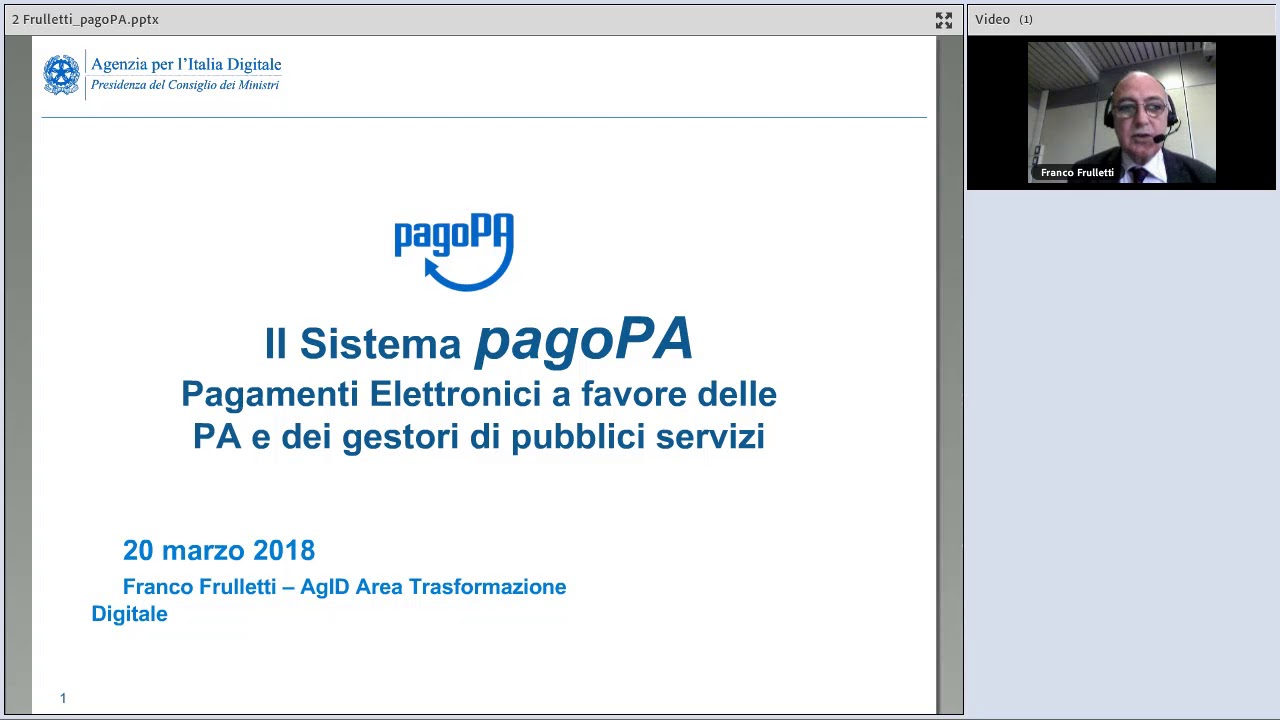Click 'Agenzia per l'Italia Digitale' header text
The width and height of the screenshot is (1280, 720).
point(186,64)
